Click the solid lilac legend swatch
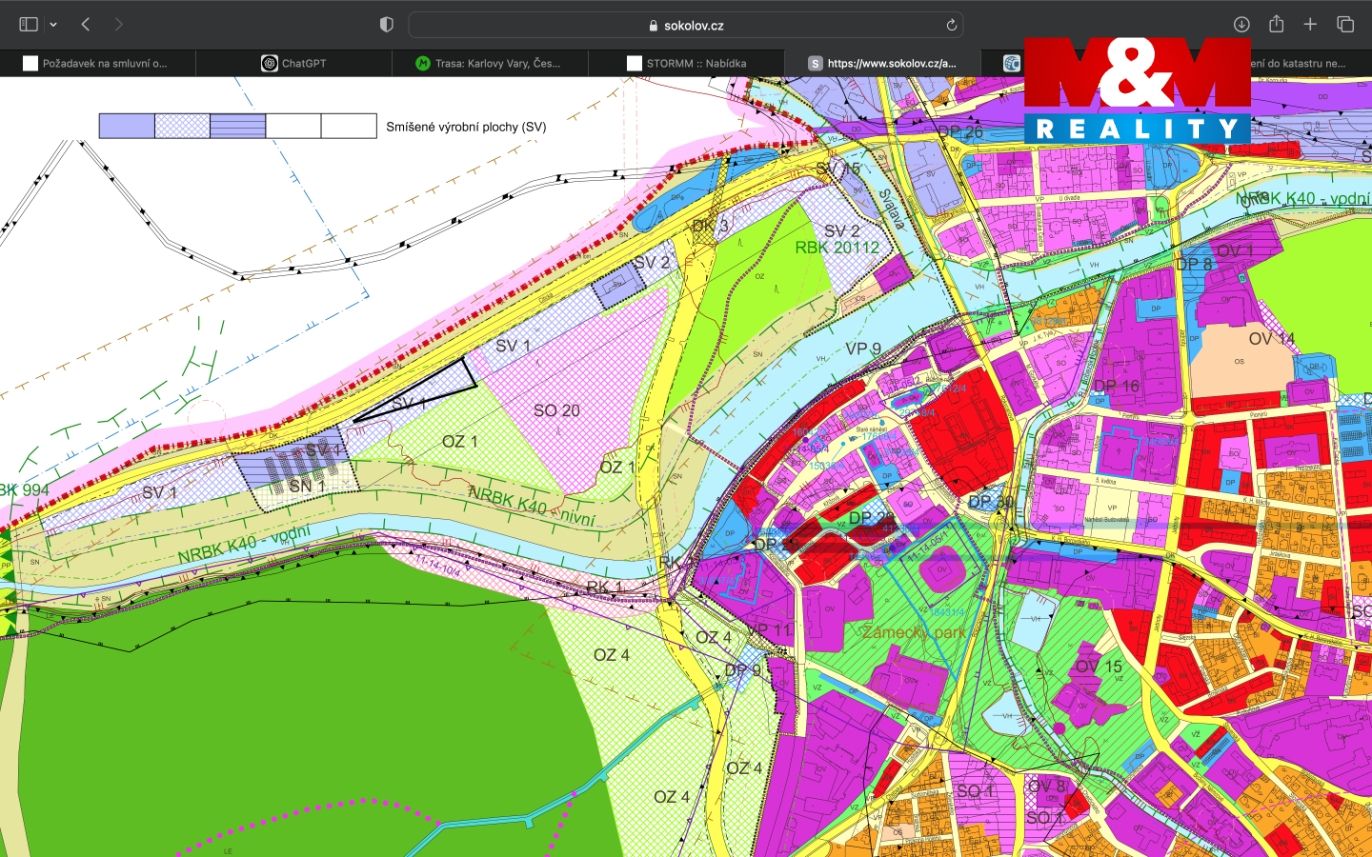Screen dimensions: 1372x857 pyautogui.click(x=127, y=126)
